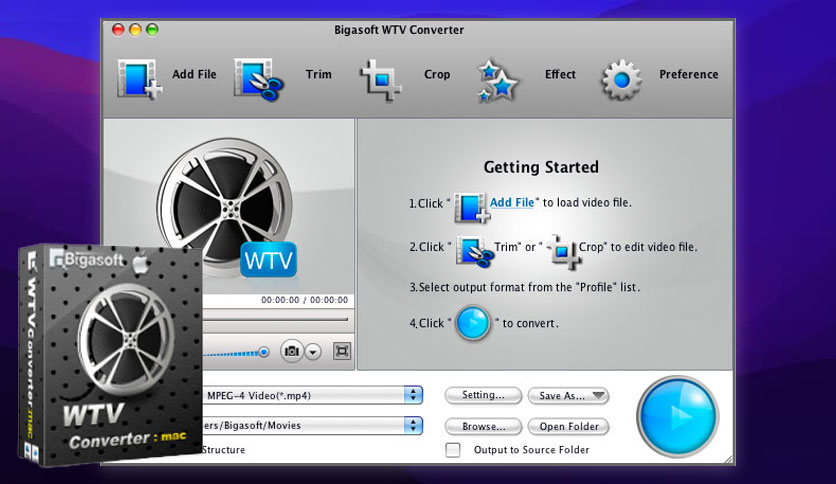The image size is (836, 484).
Task: Open the Effect stars icon
Action: (x=497, y=80)
